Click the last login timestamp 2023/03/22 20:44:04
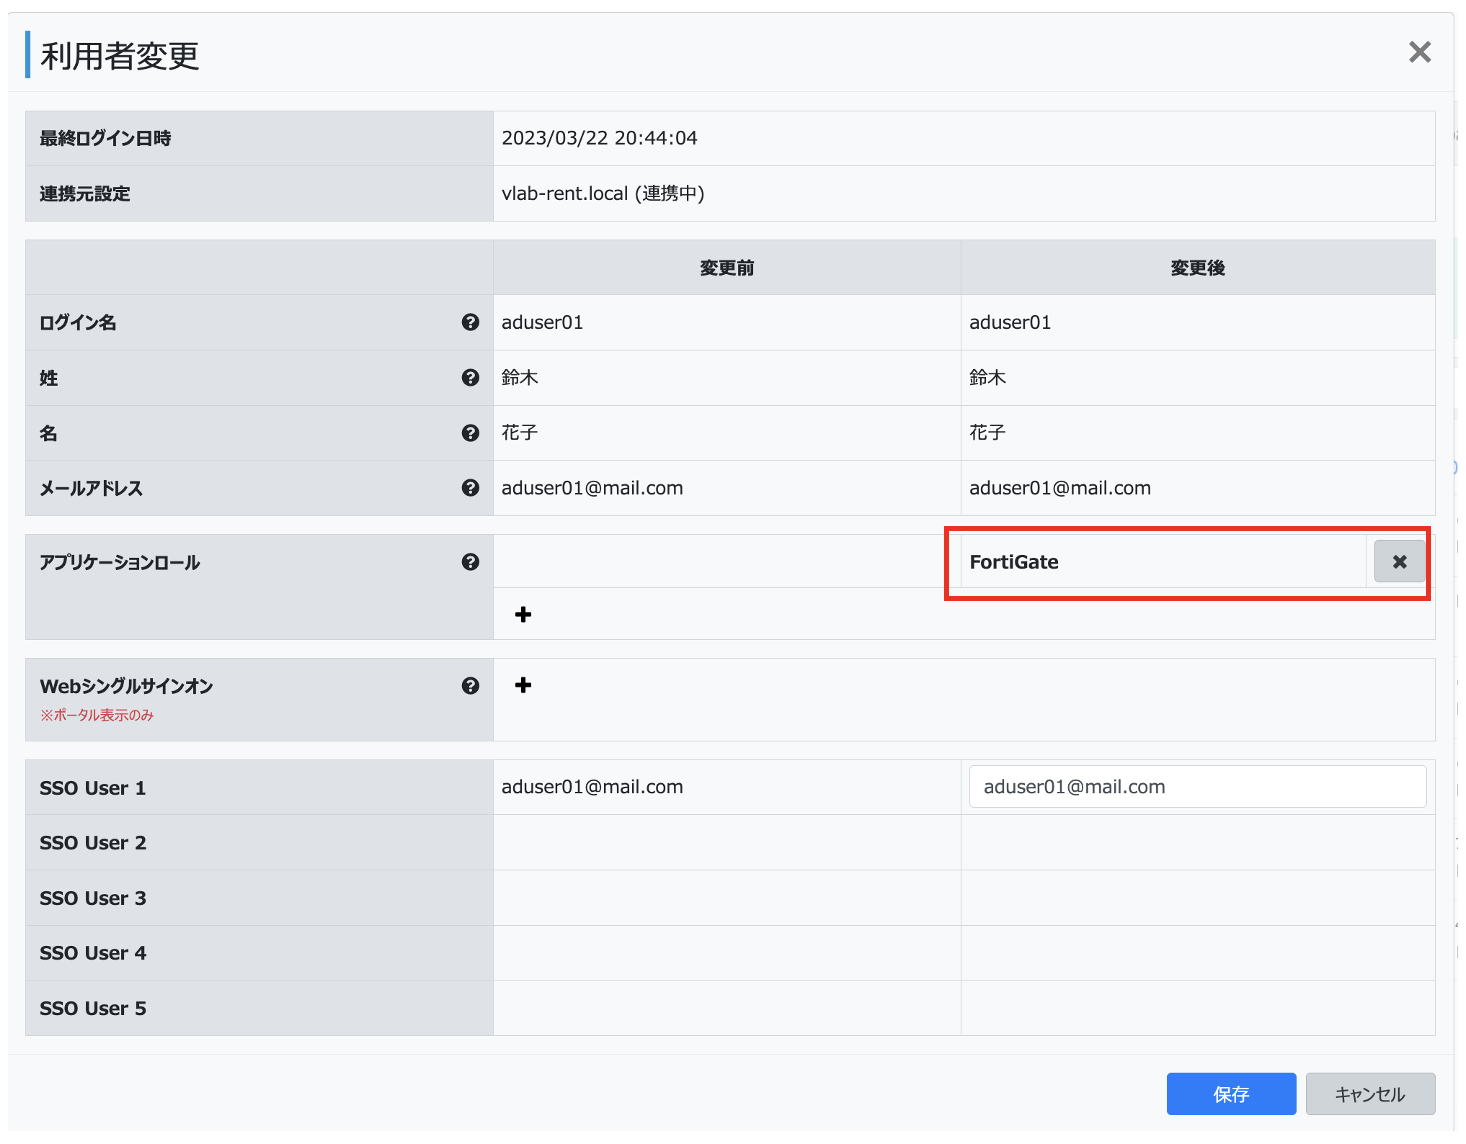The height and width of the screenshot is (1144, 1466). 599,138
